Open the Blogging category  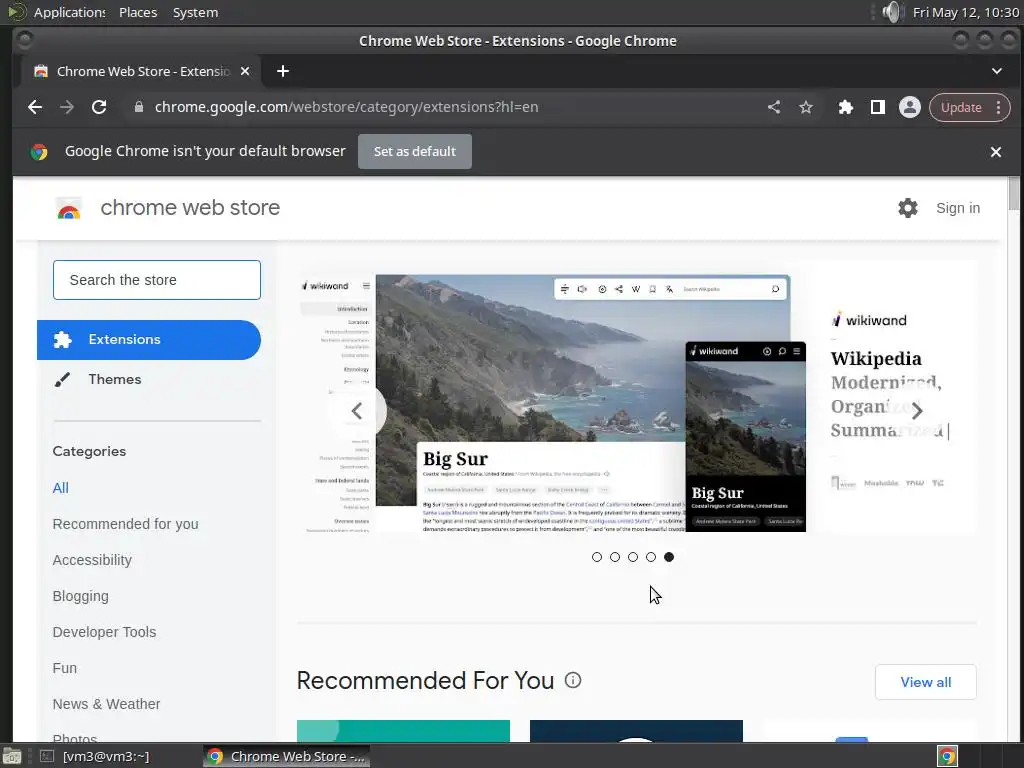80,596
